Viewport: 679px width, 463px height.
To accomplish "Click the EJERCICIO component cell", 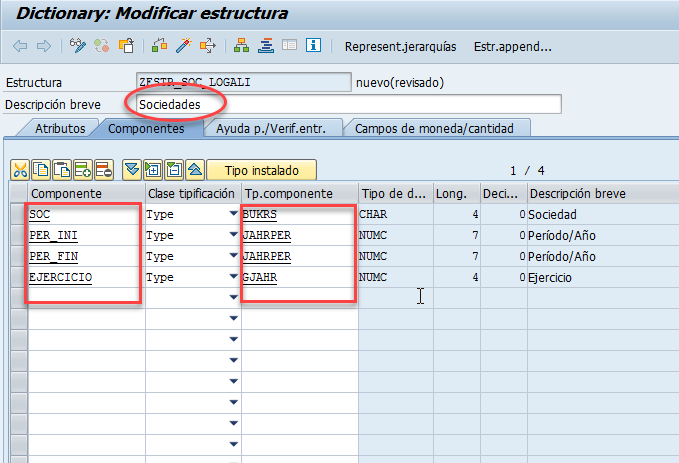I will tap(86, 277).
